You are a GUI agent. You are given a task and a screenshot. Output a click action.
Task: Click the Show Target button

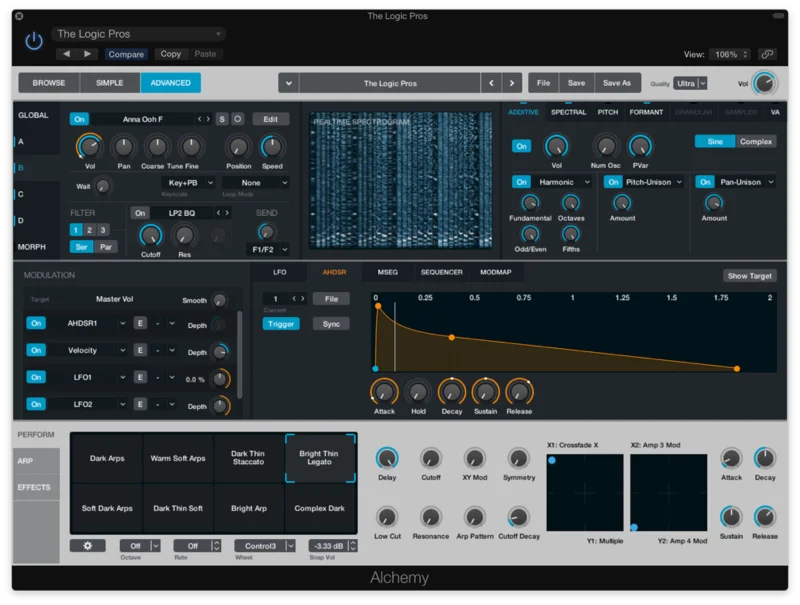tap(749, 276)
